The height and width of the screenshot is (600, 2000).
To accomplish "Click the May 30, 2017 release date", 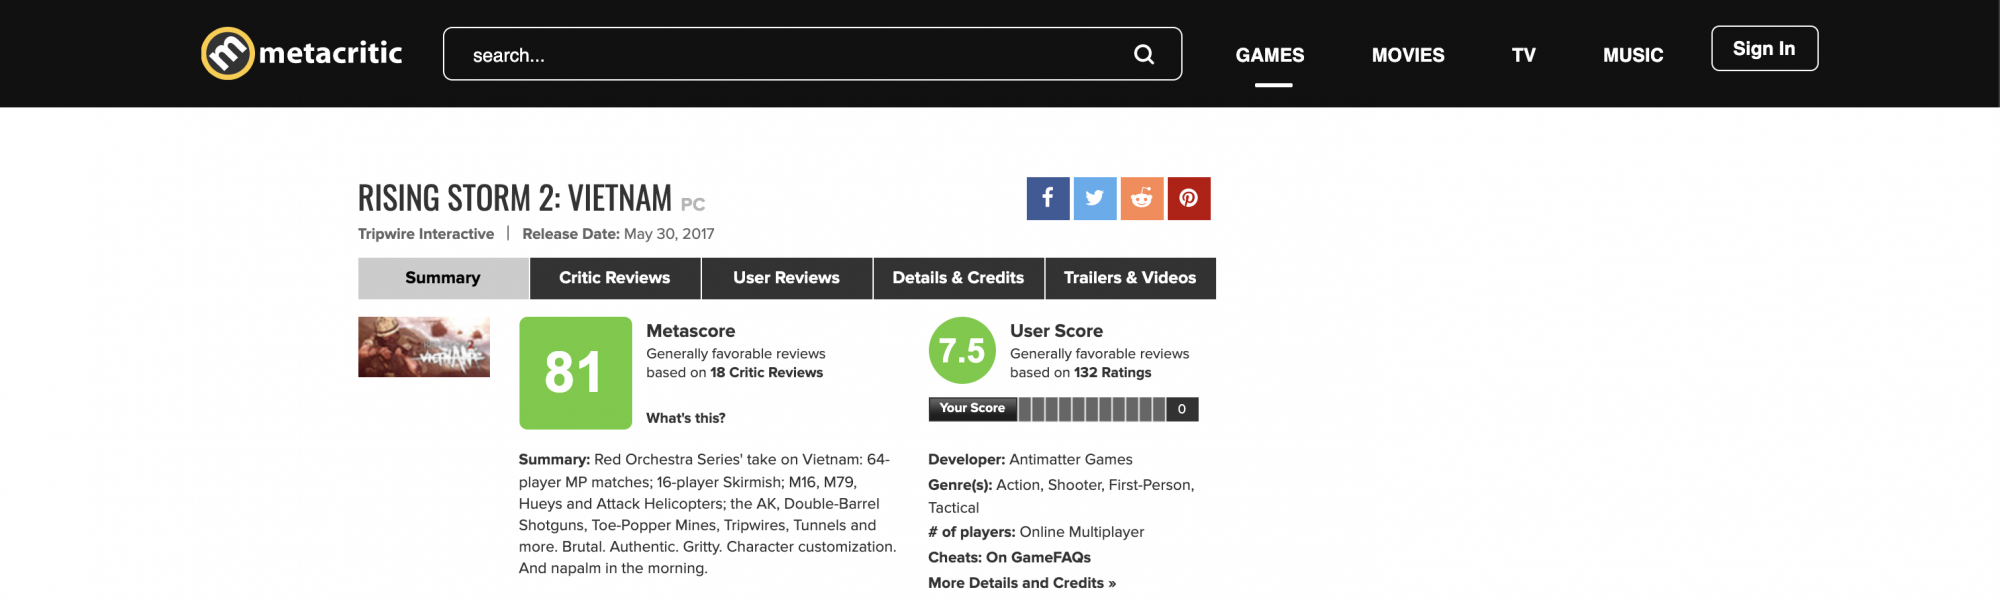I will [669, 234].
